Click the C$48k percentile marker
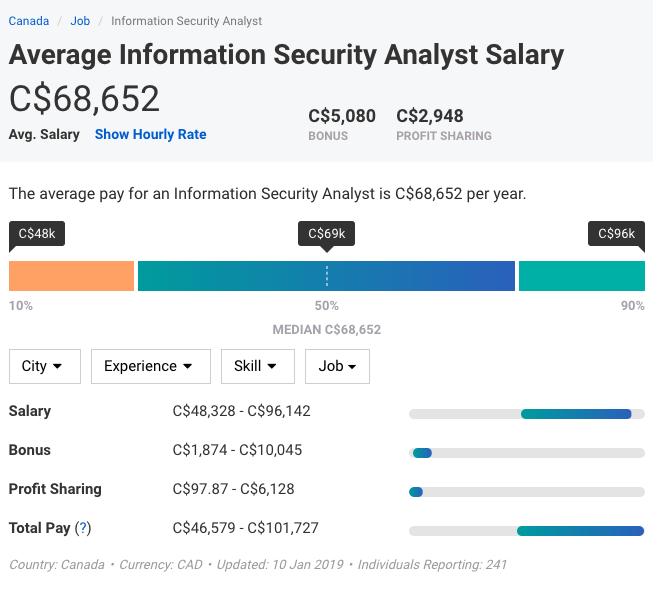Viewport: 653px width, 595px height. 36,234
